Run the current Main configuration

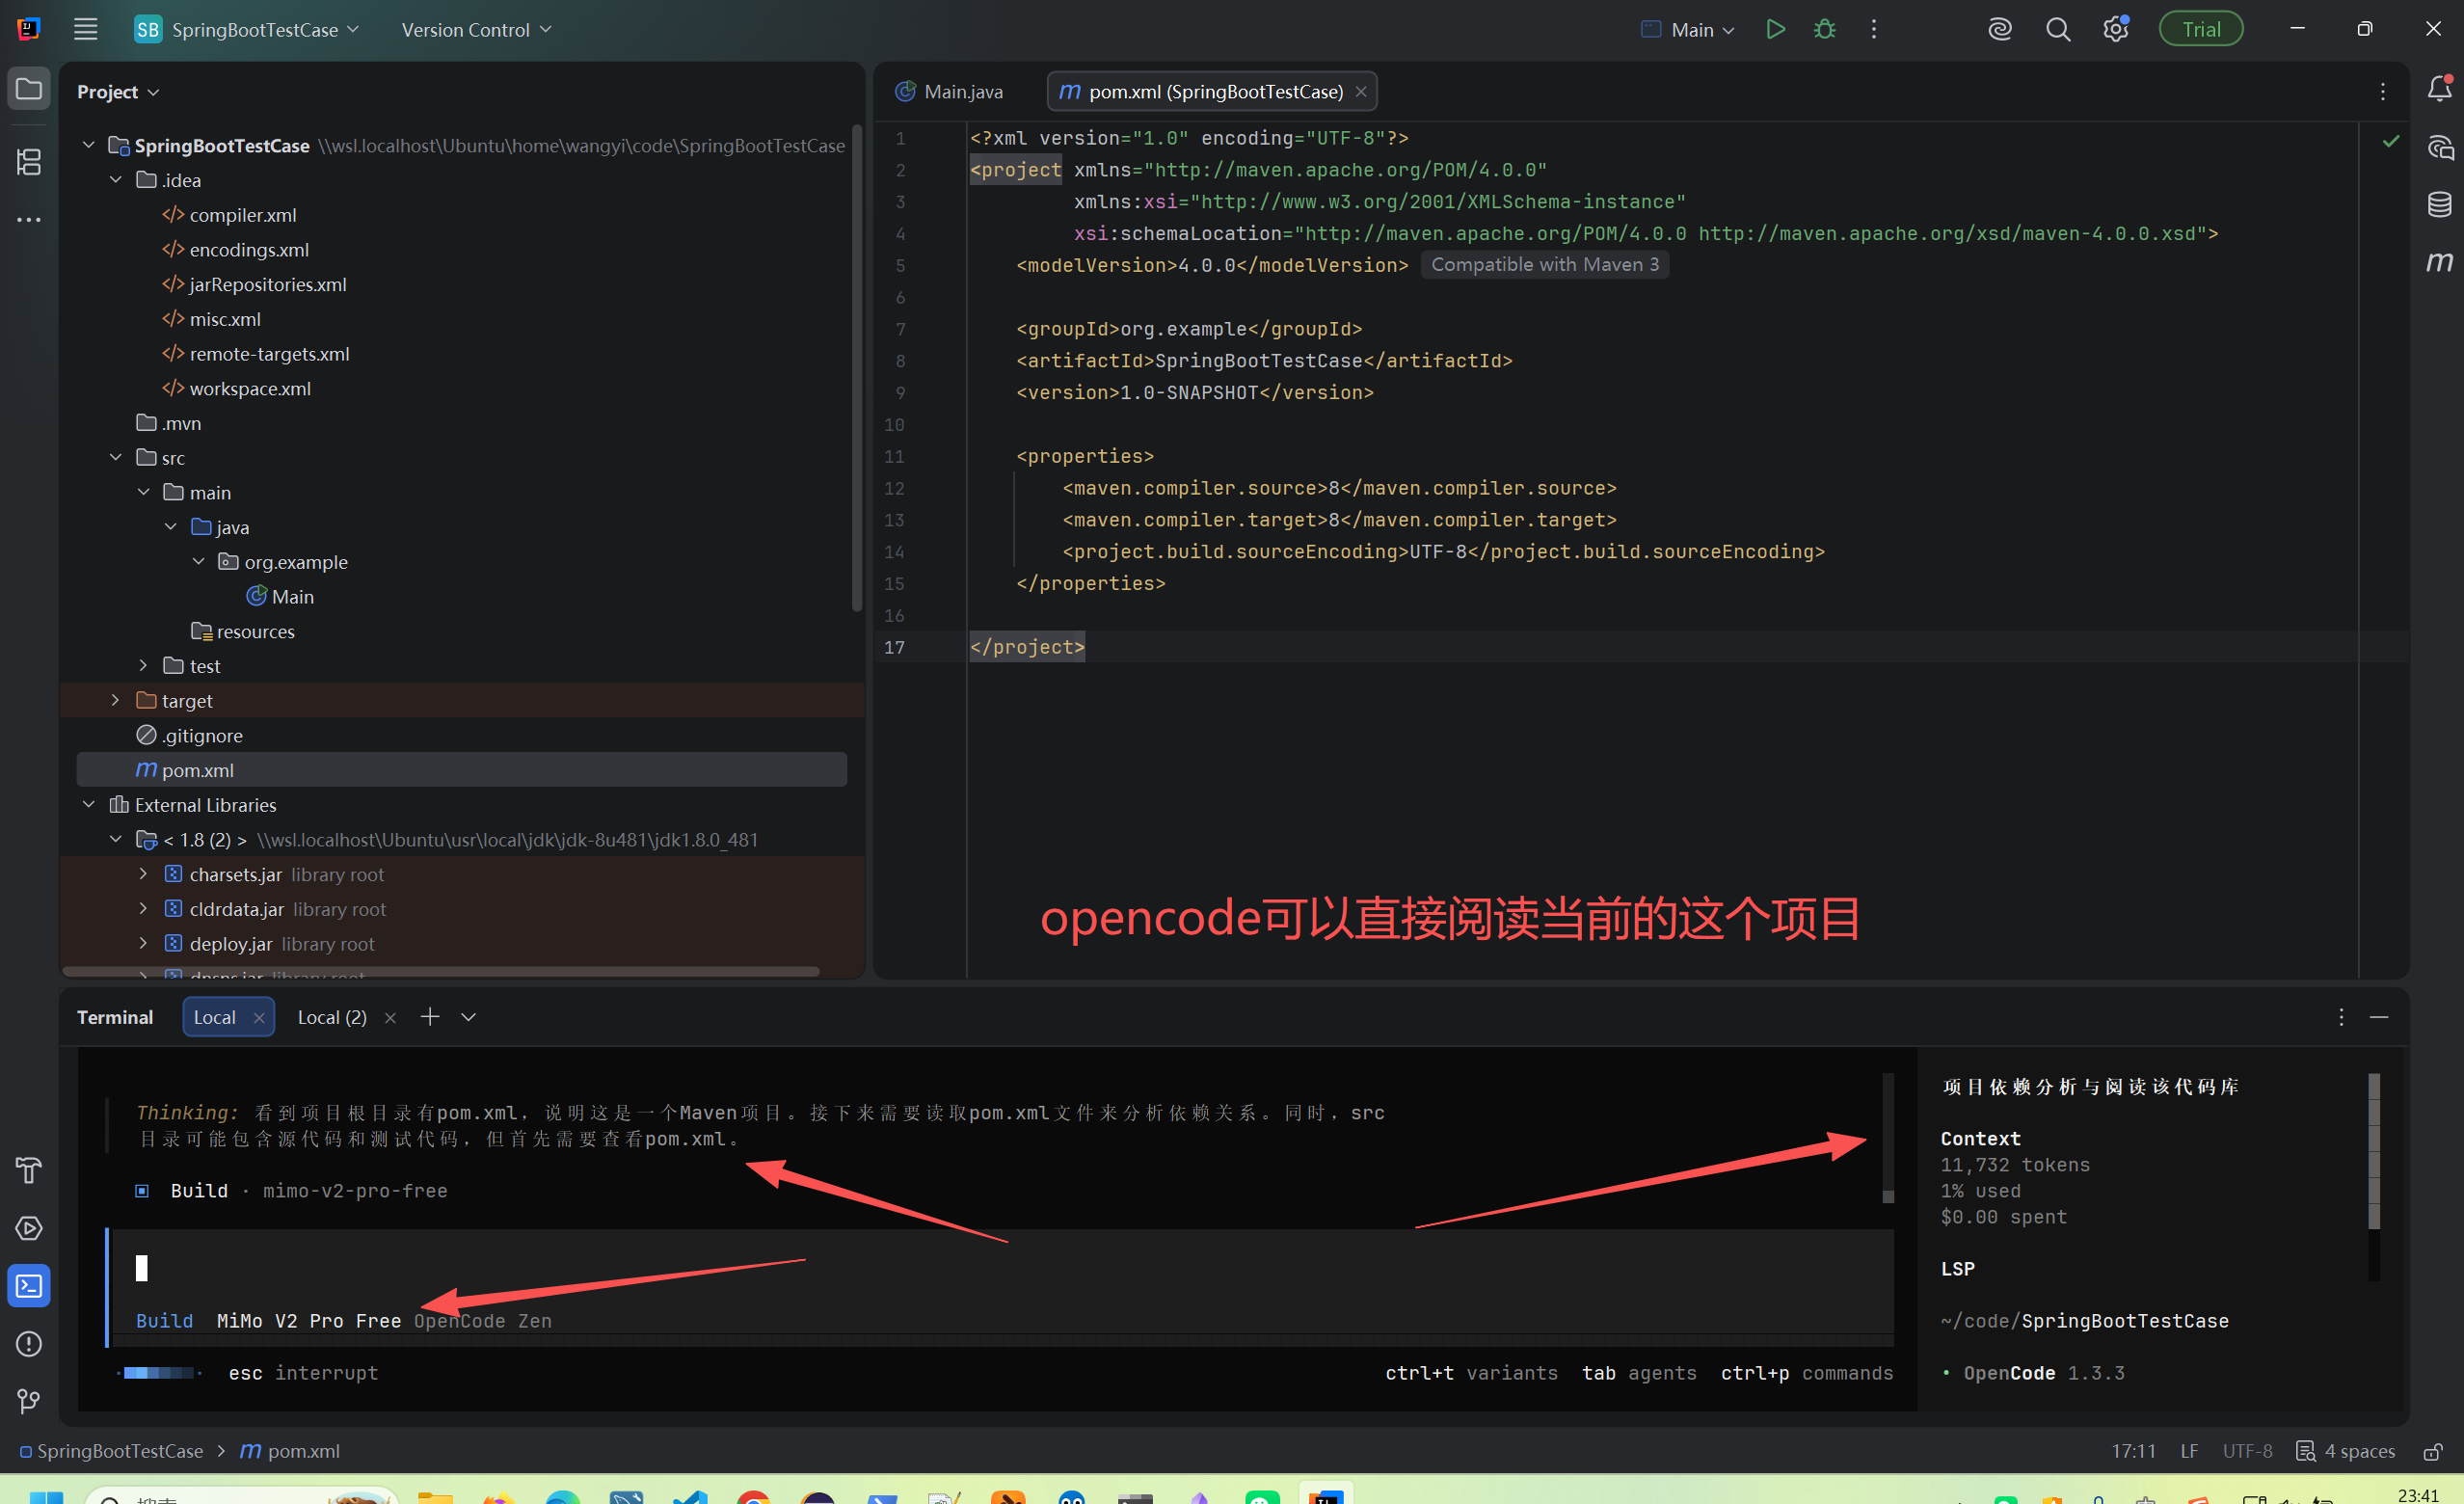[1777, 29]
